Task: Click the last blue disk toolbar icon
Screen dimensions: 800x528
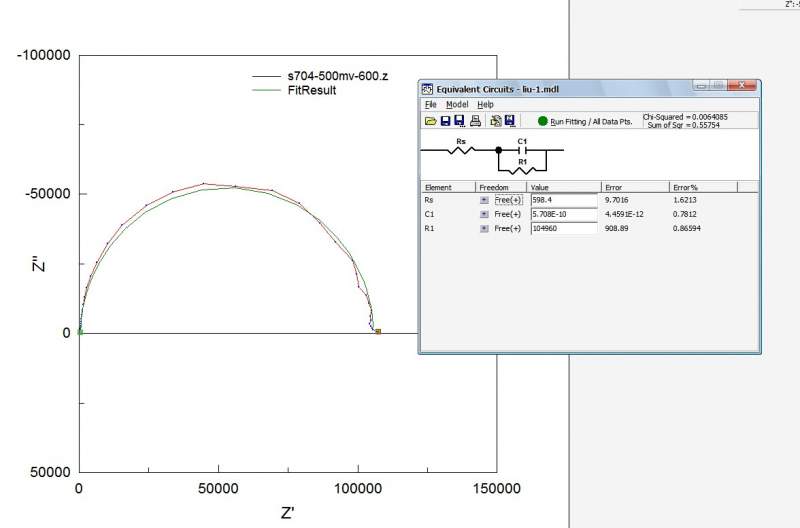Action: (x=510, y=121)
